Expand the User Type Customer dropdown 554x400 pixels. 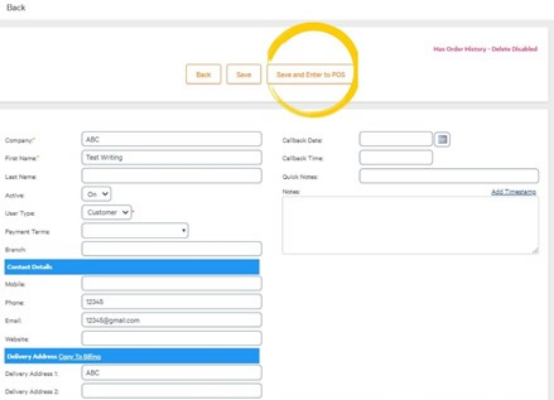point(107,212)
